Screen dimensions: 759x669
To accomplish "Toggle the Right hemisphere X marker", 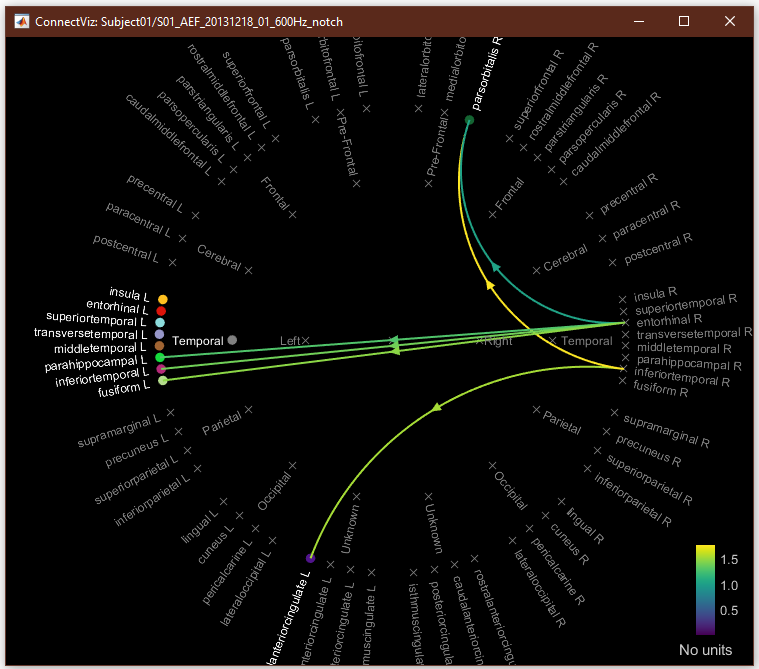I will tap(479, 341).
